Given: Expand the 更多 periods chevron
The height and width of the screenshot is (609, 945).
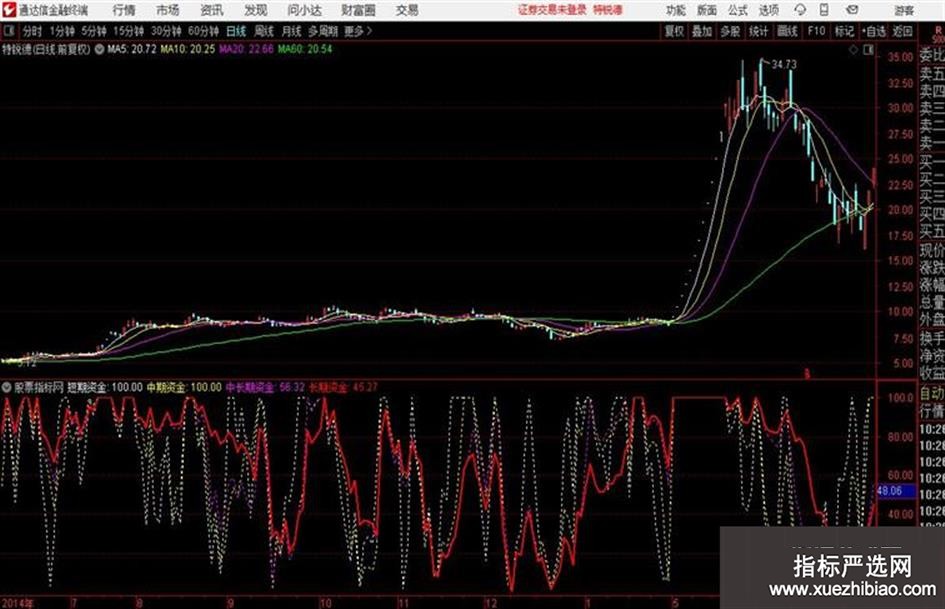Looking at the screenshot, I should pyautogui.click(x=358, y=31).
